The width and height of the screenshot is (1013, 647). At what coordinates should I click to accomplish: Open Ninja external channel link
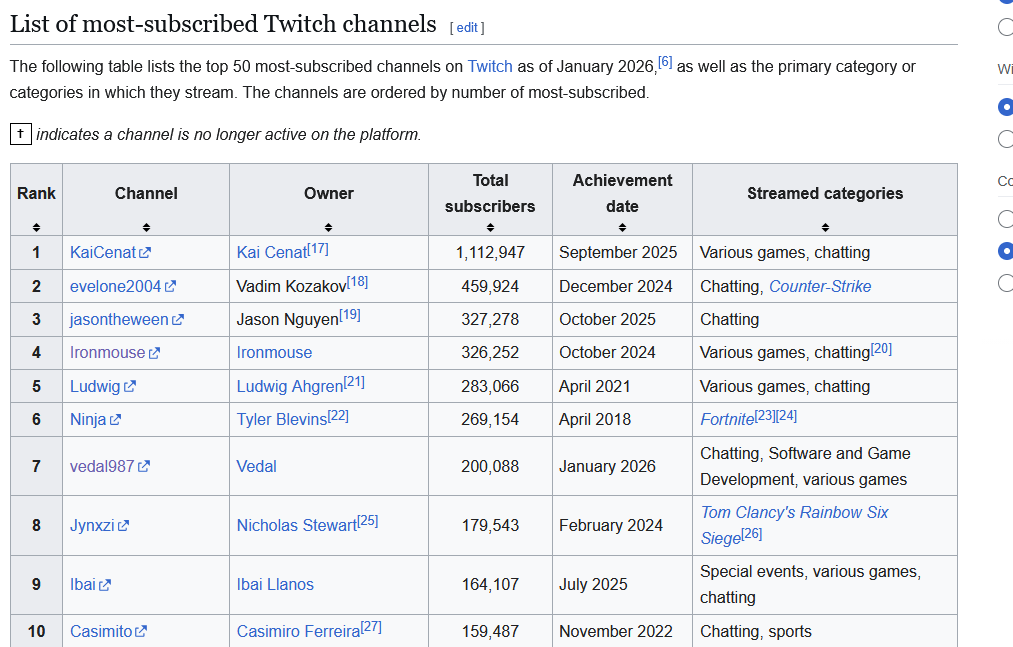tap(95, 419)
